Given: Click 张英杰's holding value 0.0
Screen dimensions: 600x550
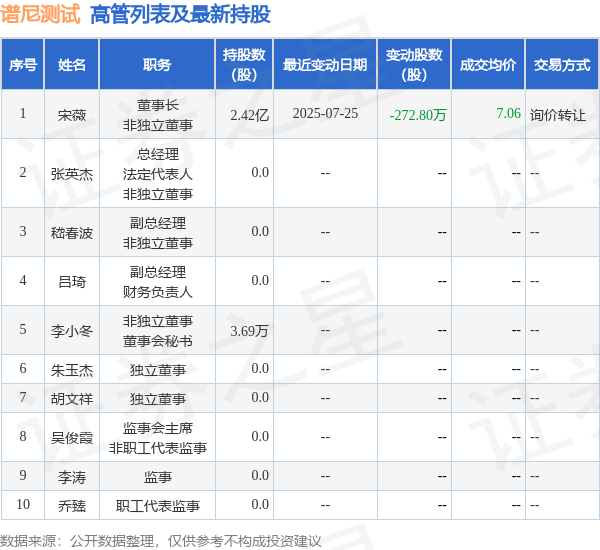Looking at the screenshot, I should (260, 173).
